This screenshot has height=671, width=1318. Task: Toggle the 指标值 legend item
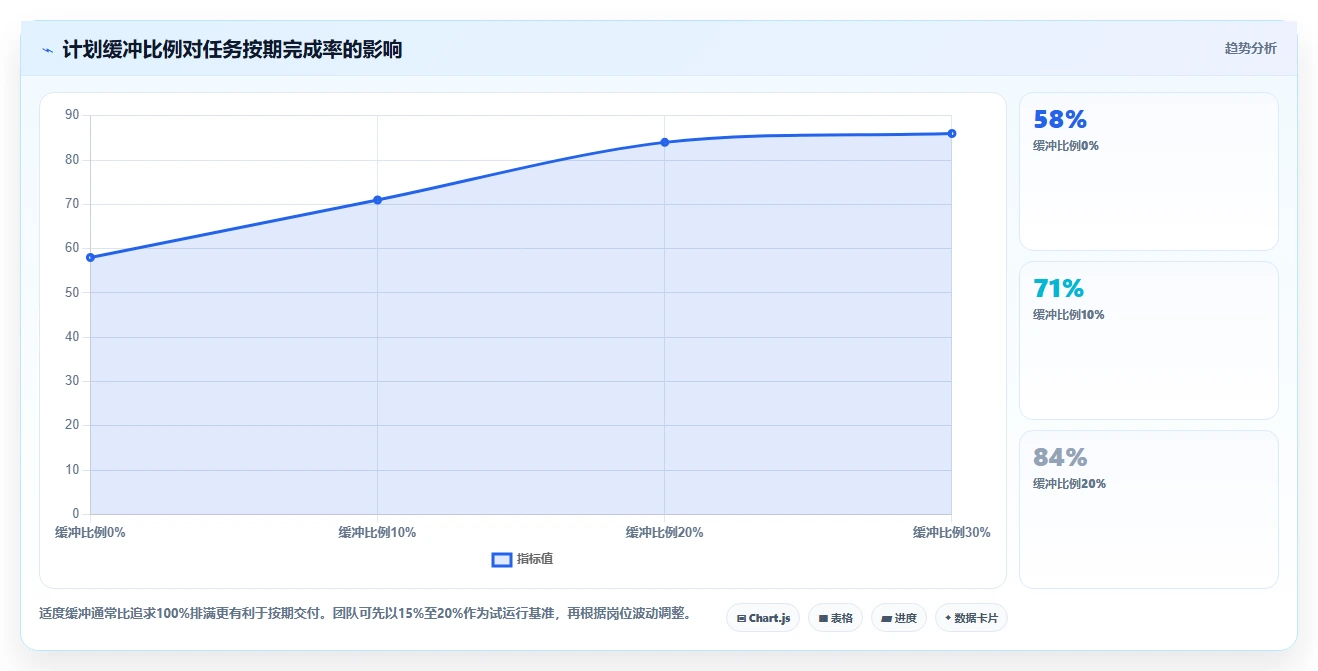(x=522, y=559)
